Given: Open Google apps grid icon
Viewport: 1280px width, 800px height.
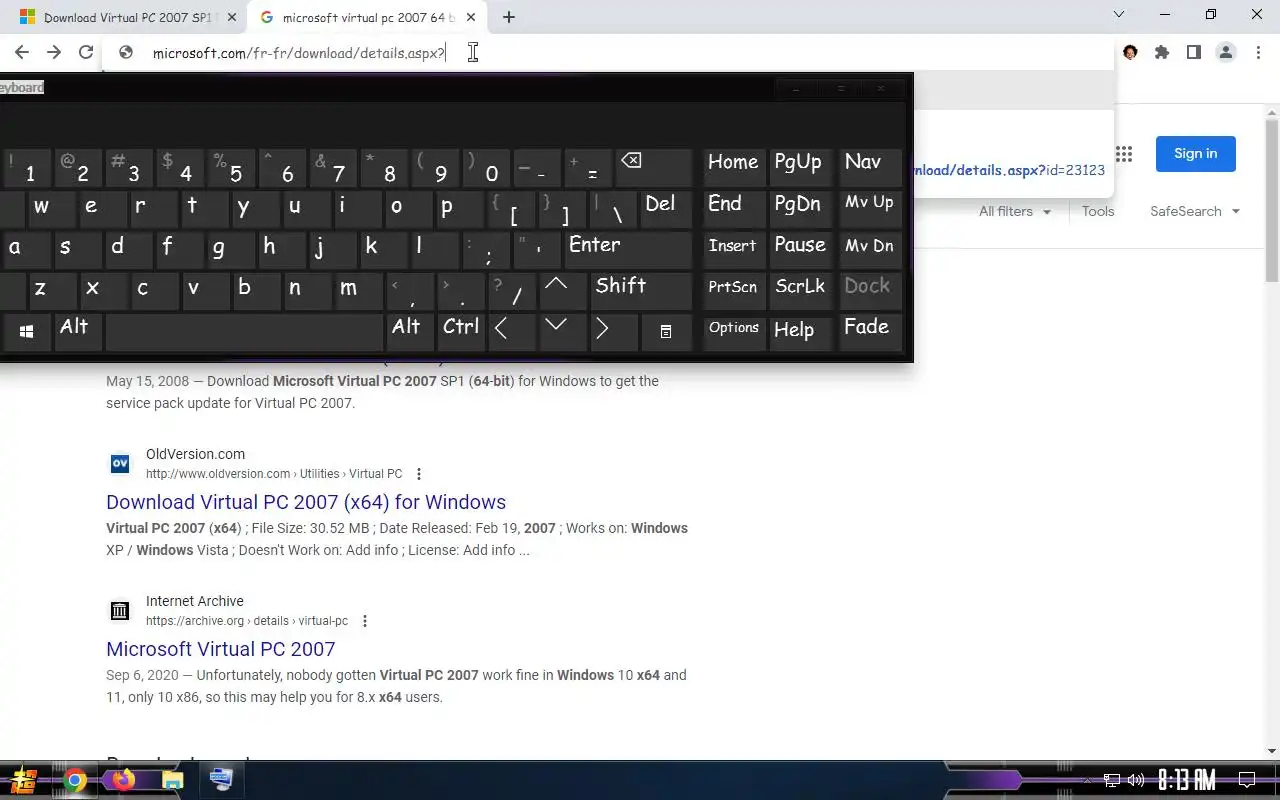Looking at the screenshot, I should (x=1124, y=154).
